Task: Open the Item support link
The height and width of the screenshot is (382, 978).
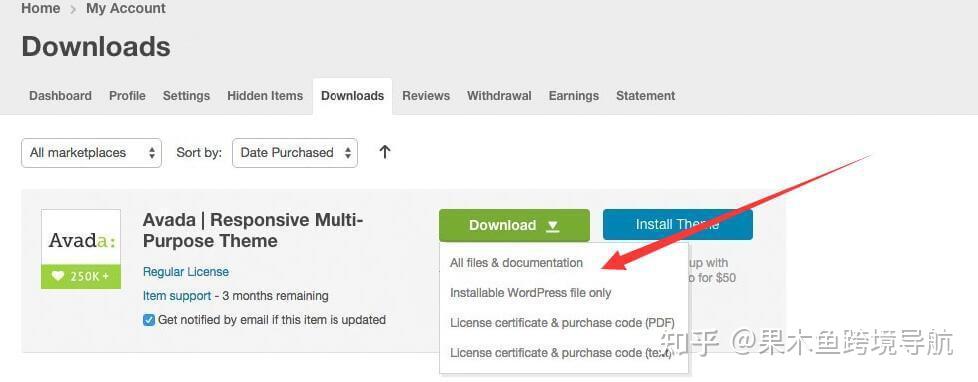Action: point(177,295)
